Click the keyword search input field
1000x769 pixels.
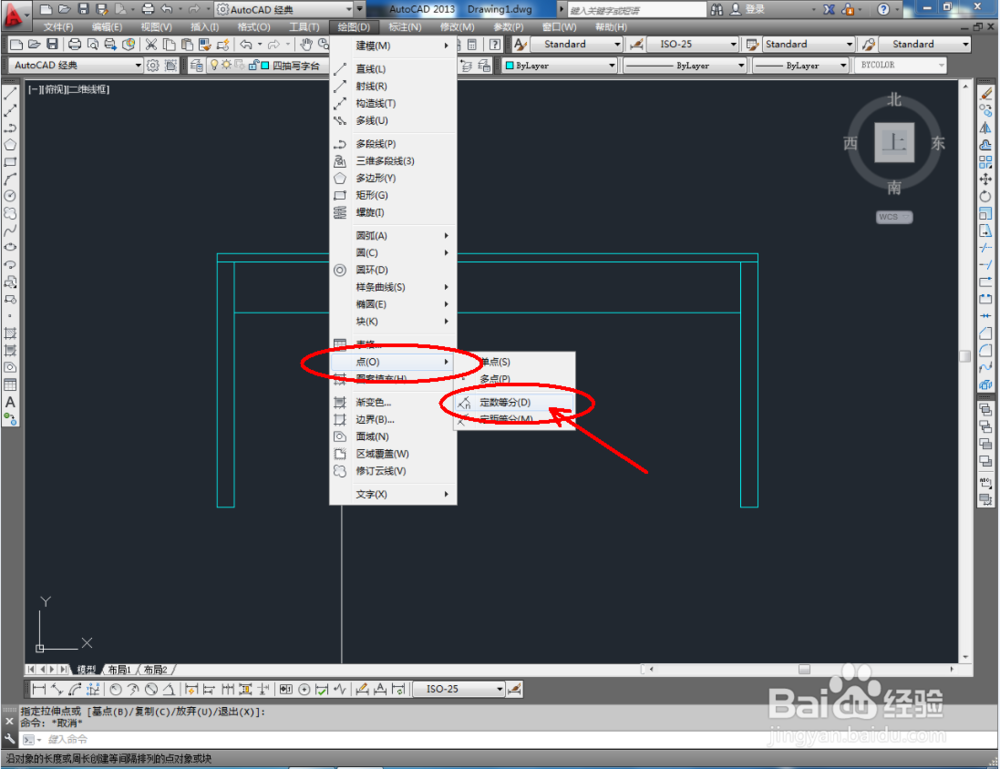click(636, 10)
